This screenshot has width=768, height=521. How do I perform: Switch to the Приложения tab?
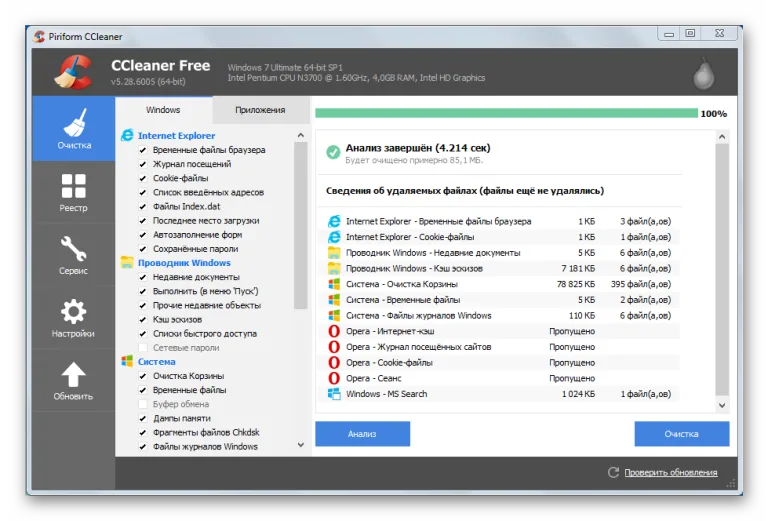260,110
